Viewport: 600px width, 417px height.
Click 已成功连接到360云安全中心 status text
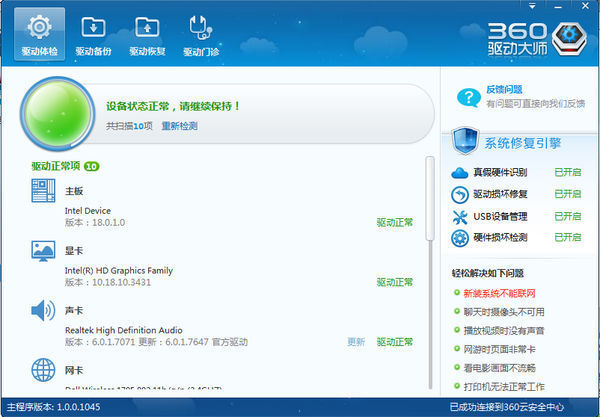tap(507, 407)
